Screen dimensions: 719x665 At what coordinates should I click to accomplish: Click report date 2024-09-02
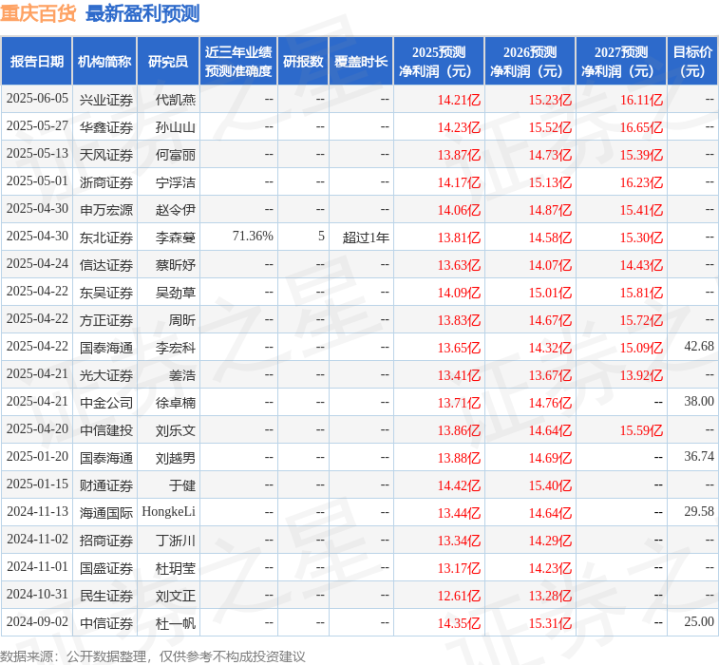tap(37, 621)
